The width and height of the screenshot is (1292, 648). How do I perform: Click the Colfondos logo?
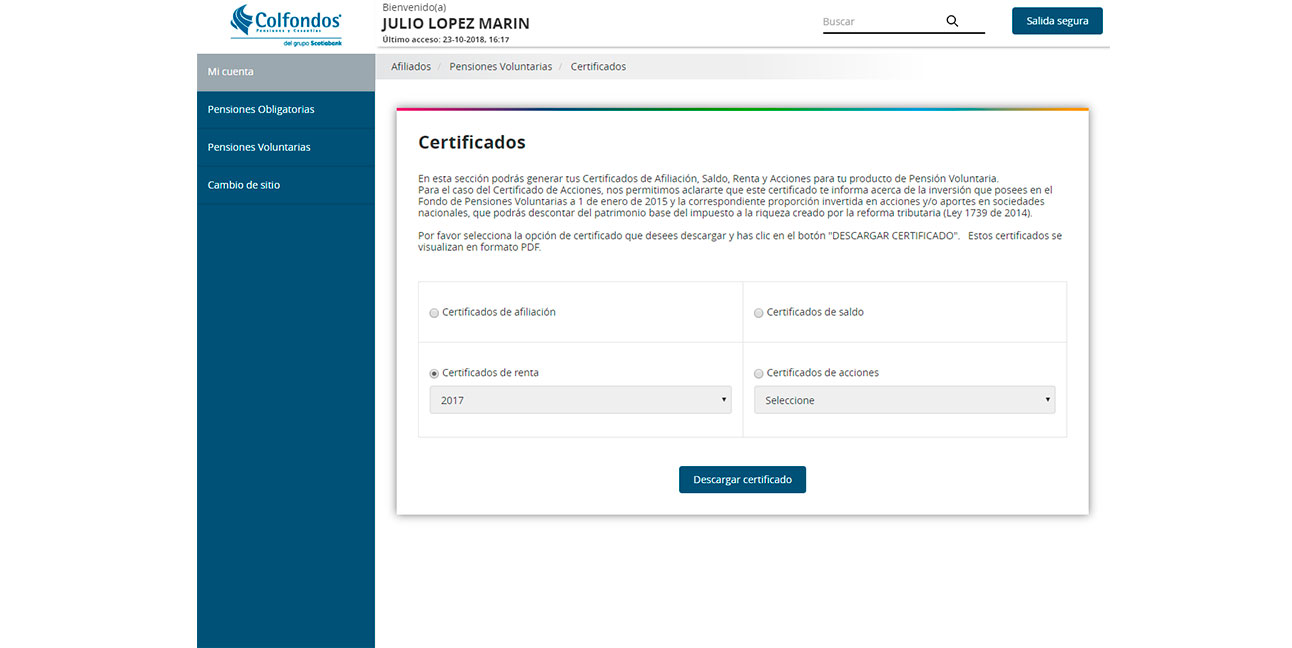(x=285, y=19)
